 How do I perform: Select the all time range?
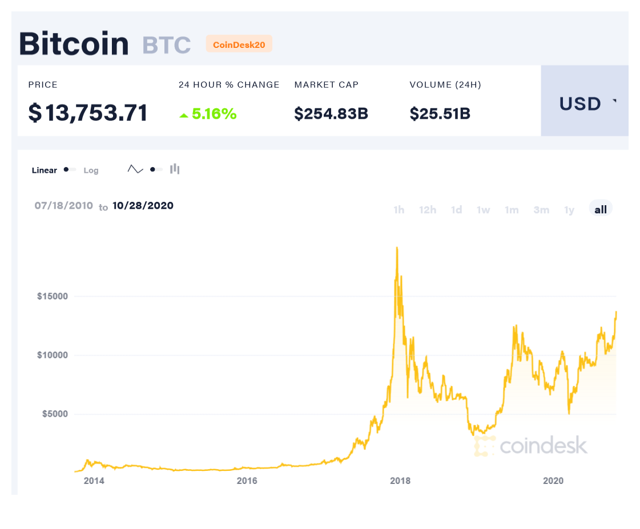[x=600, y=209]
